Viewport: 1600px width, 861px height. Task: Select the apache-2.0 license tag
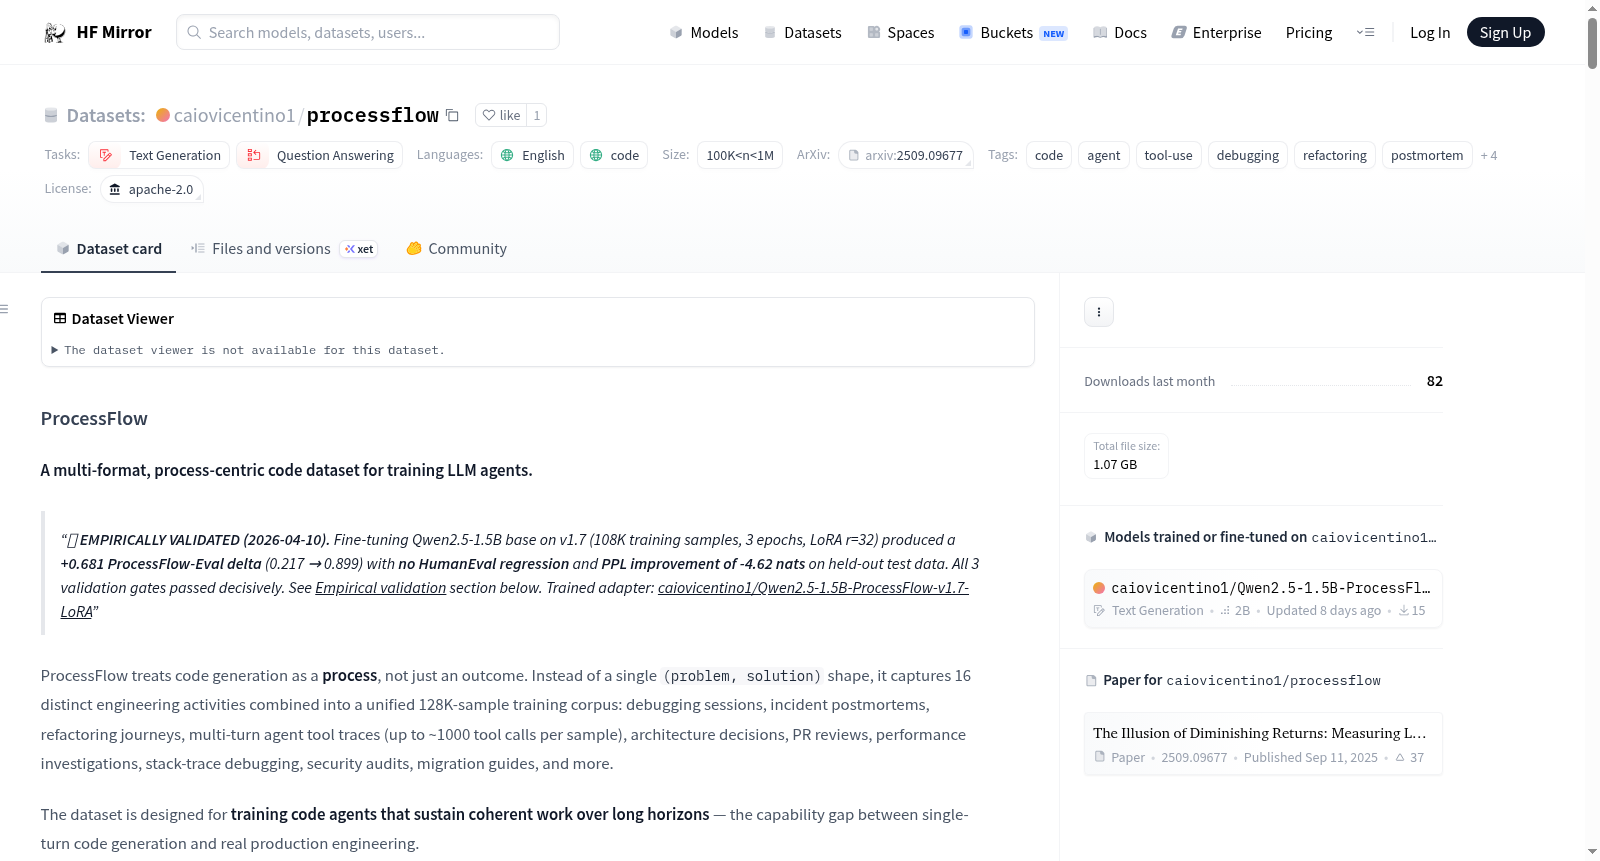pos(152,189)
